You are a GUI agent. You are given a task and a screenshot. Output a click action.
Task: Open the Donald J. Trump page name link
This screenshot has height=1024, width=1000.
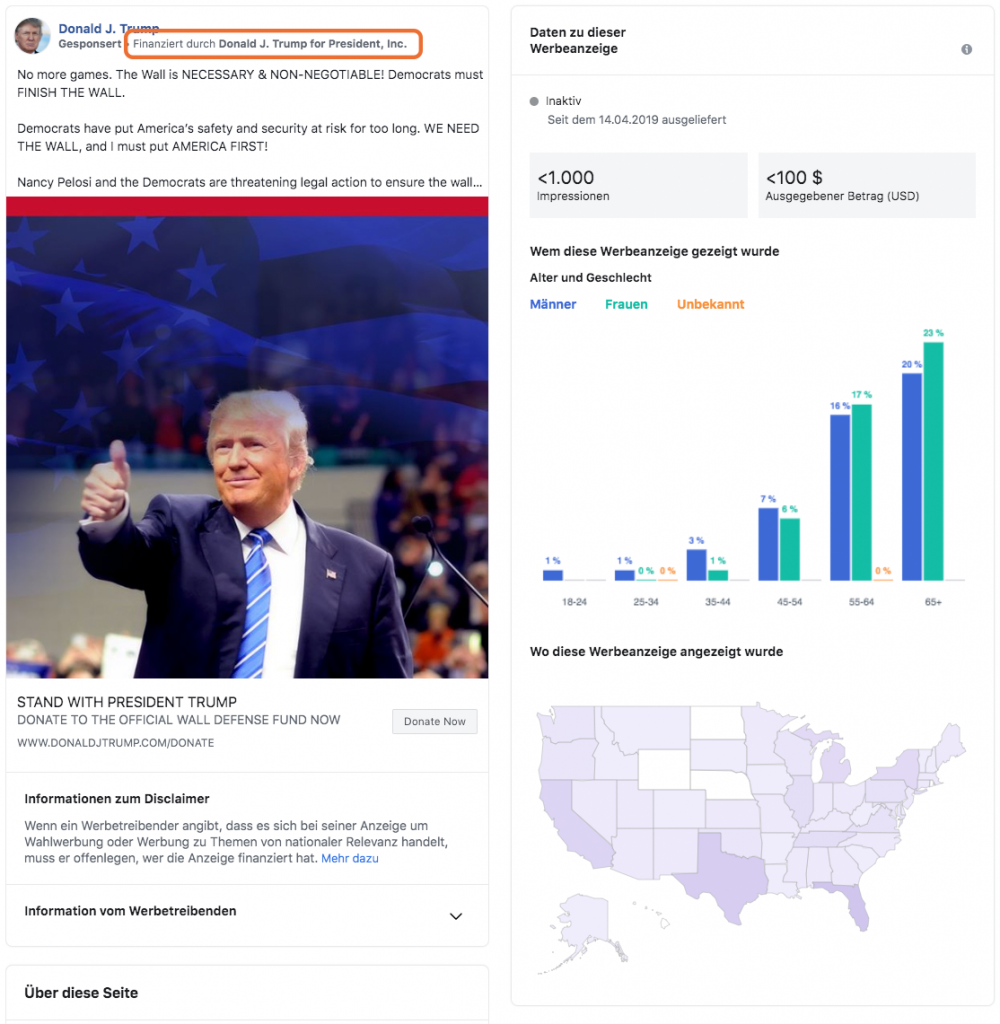pyautogui.click(x=108, y=29)
